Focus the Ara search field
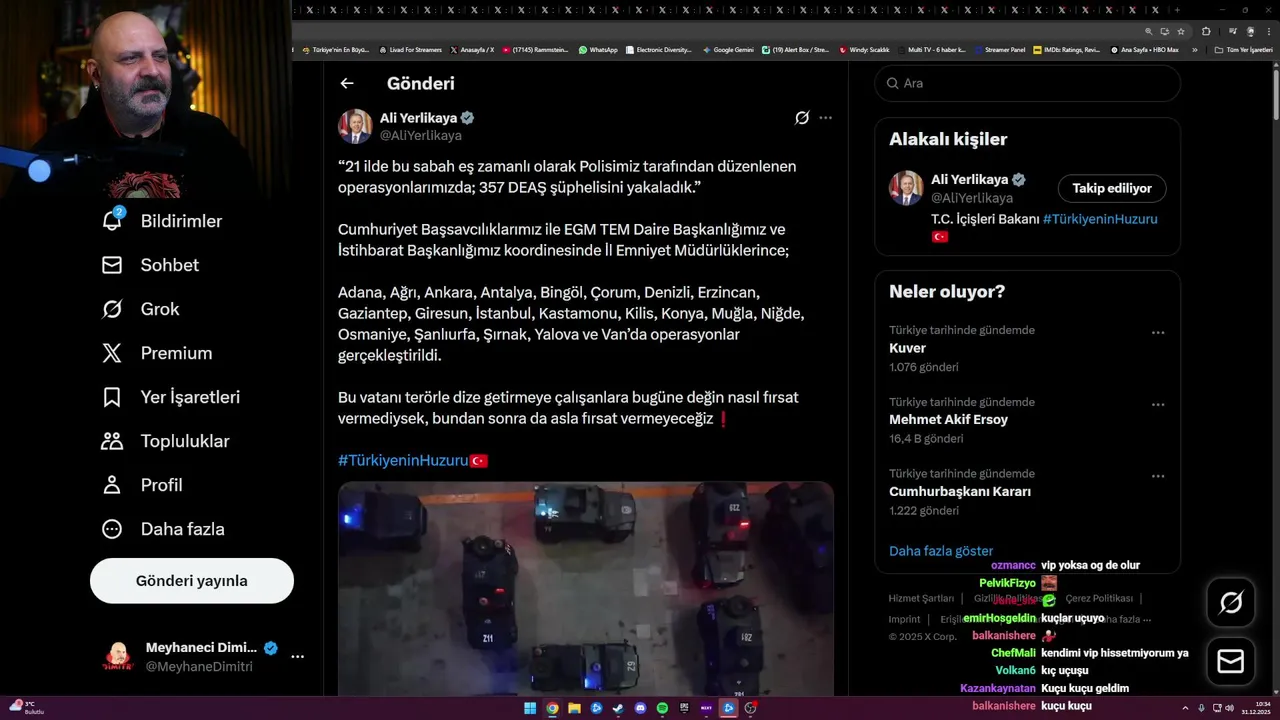 point(1028,83)
